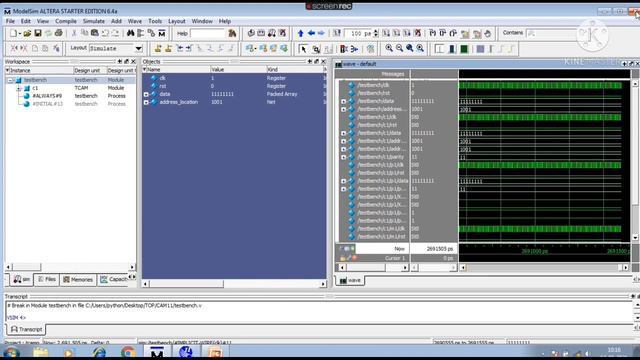Click the Print toolbar icon
640x360 pixels.
pyautogui.click(x=58, y=33)
